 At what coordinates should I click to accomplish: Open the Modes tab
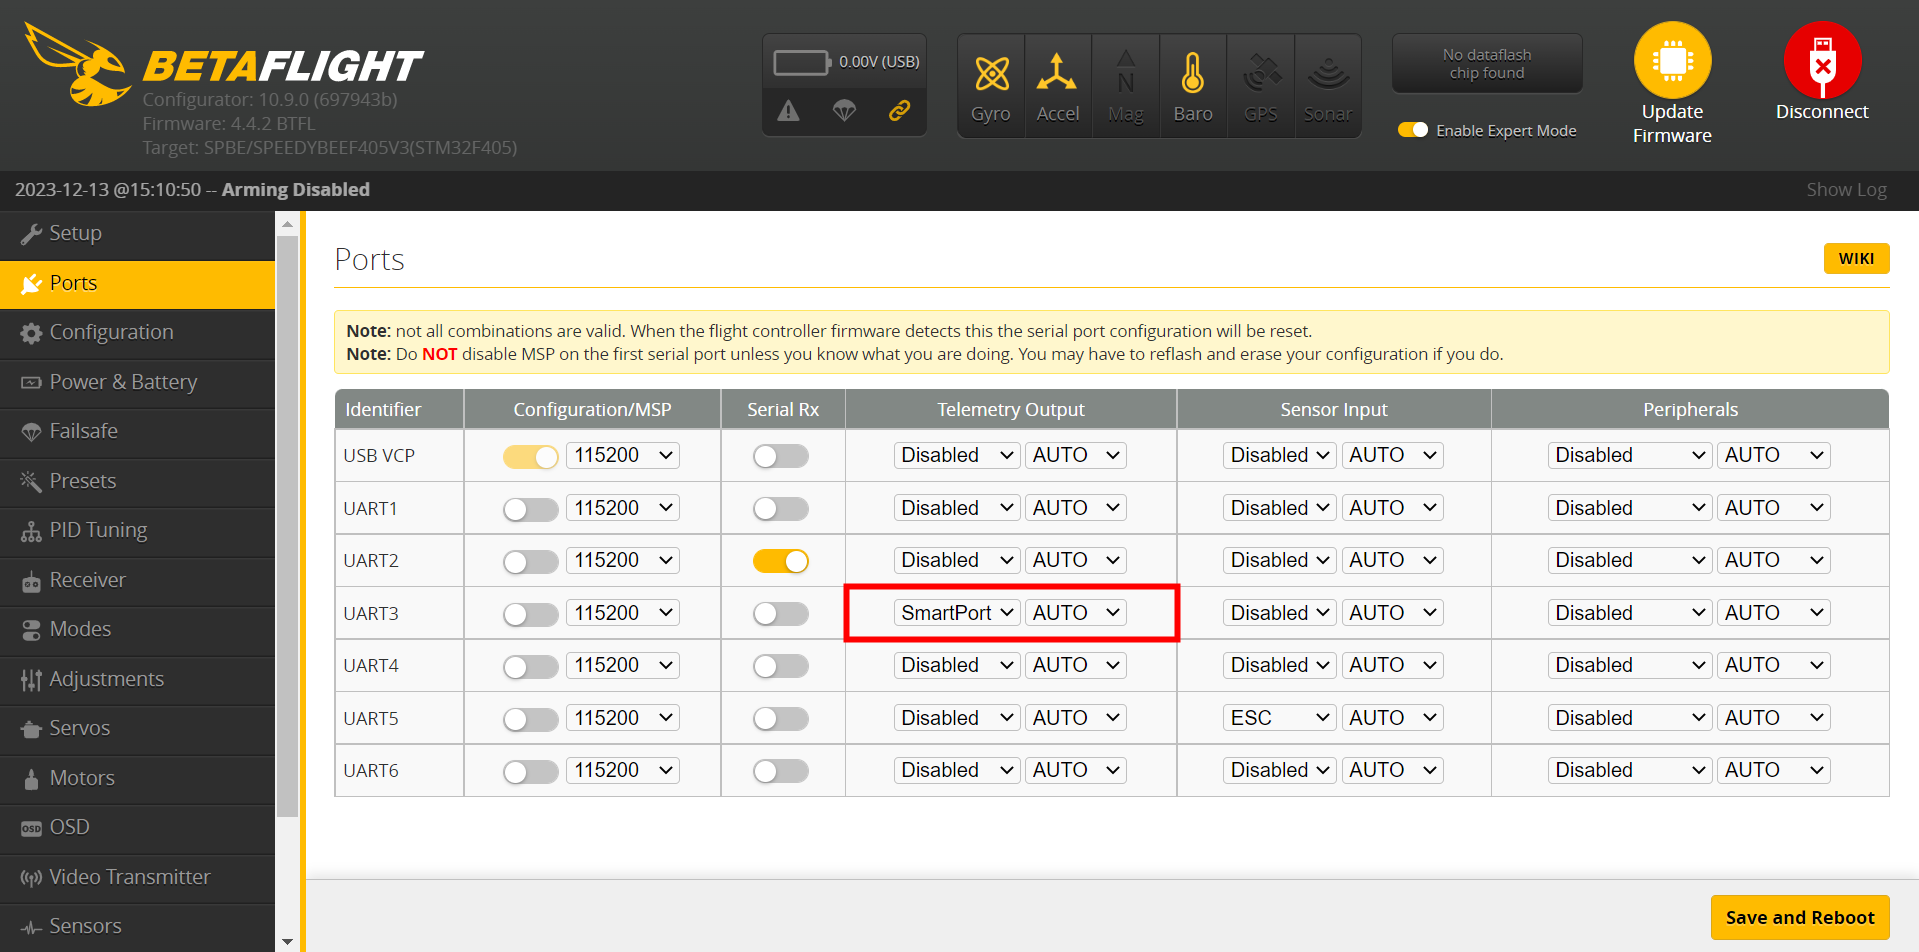[138, 630]
